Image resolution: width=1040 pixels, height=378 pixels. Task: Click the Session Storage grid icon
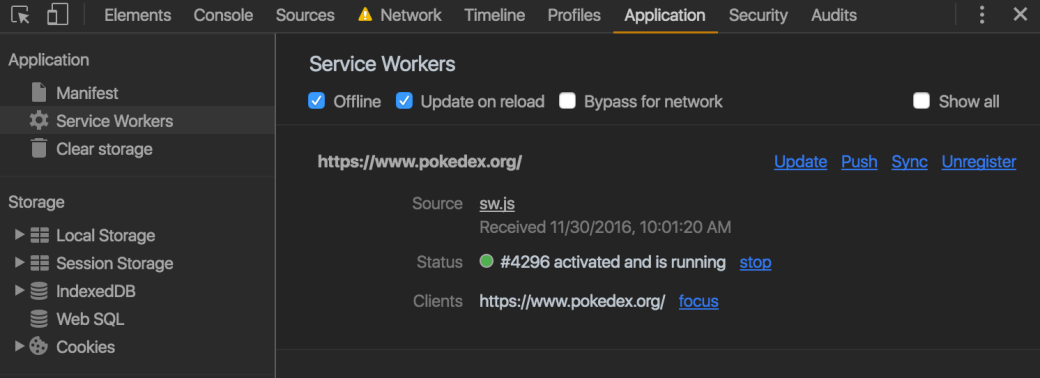tap(40, 263)
